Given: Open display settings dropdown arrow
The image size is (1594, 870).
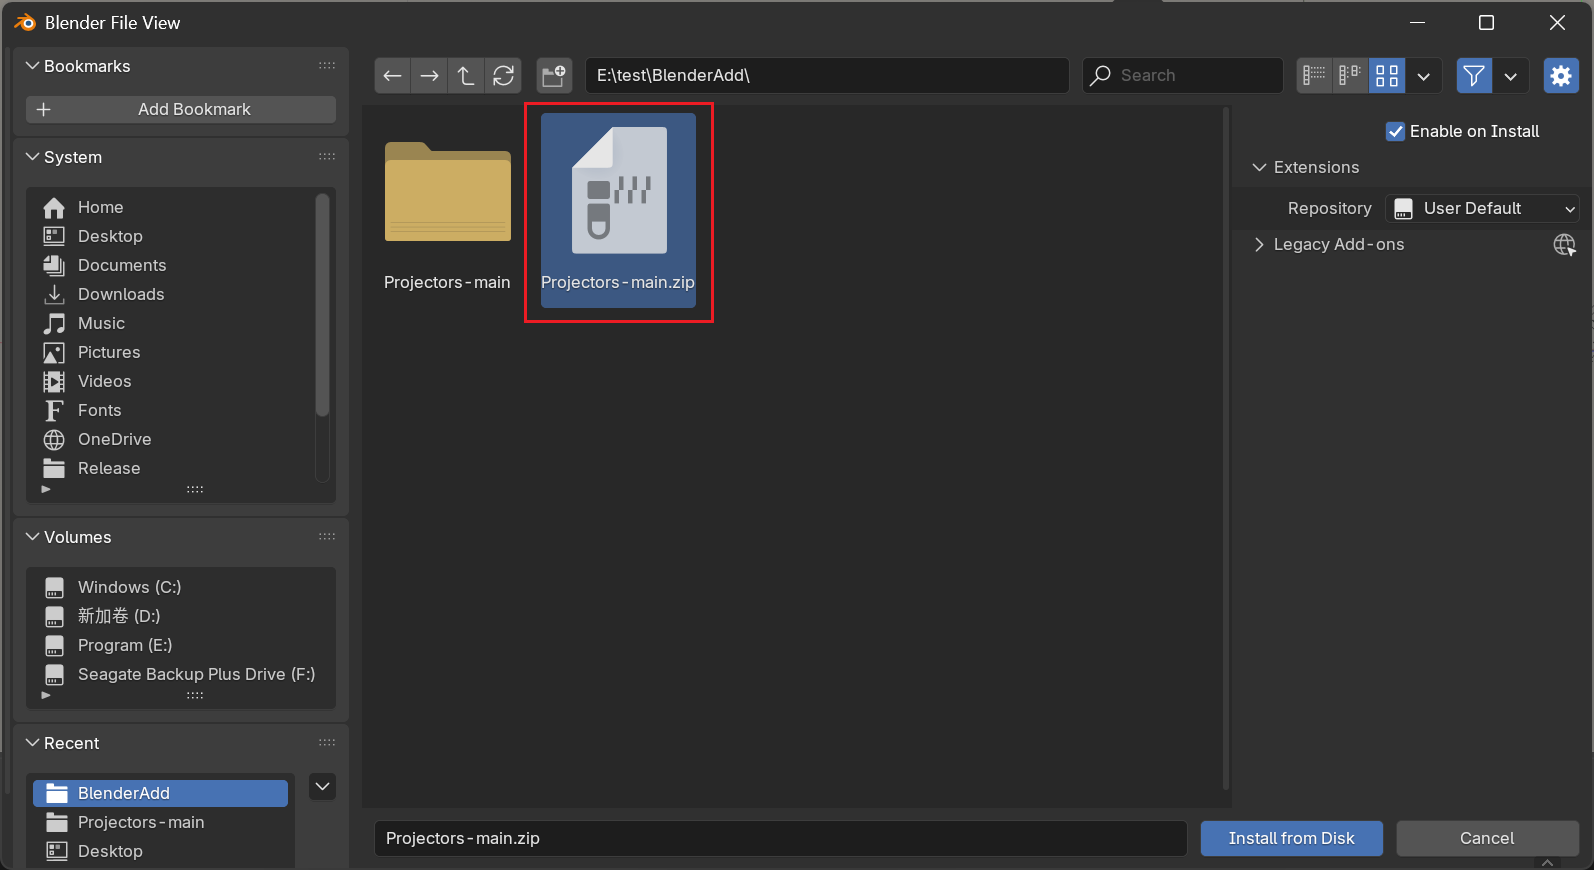Looking at the screenshot, I should pos(1424,75).
